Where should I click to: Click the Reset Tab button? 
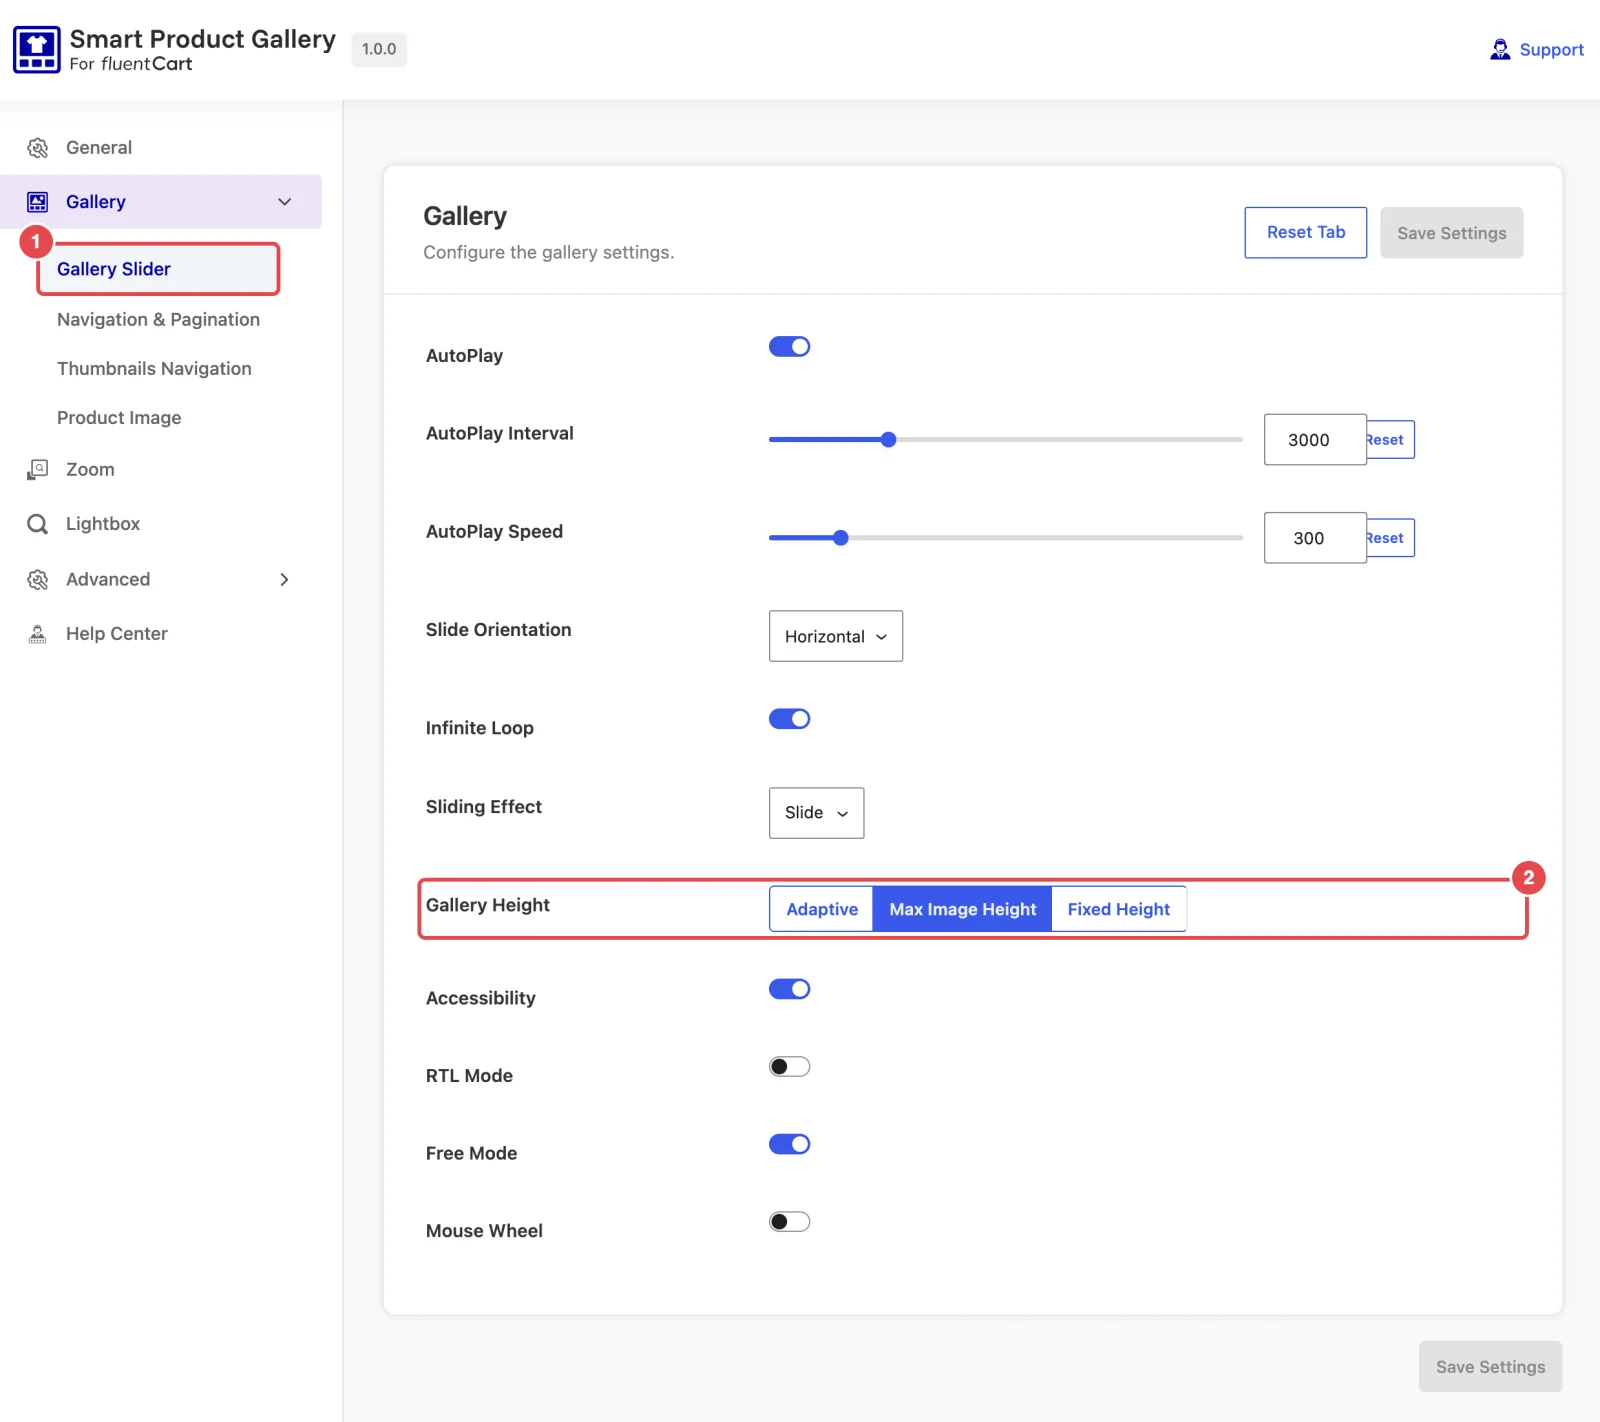click(1306, 233)
